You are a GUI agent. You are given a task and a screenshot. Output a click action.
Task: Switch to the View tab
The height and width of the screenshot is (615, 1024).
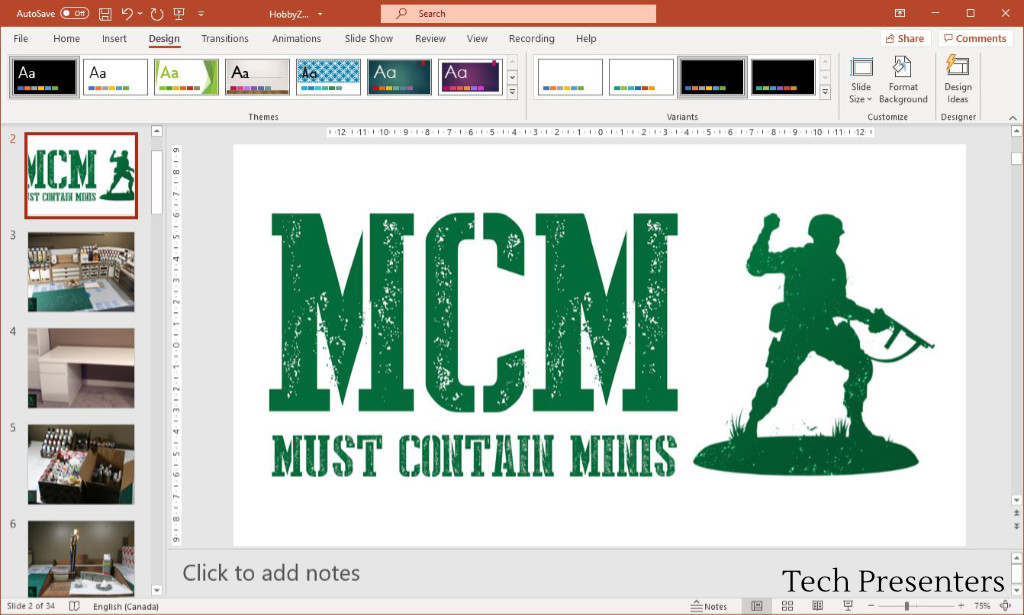(x=477, y=39)
